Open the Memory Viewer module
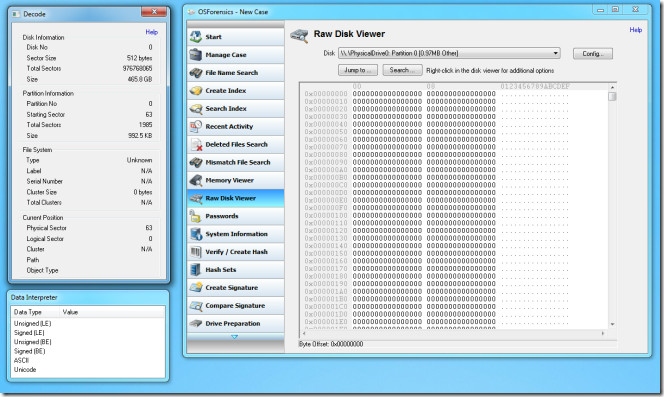The width and height of the screenshot is (664, 397). [235, 180]
